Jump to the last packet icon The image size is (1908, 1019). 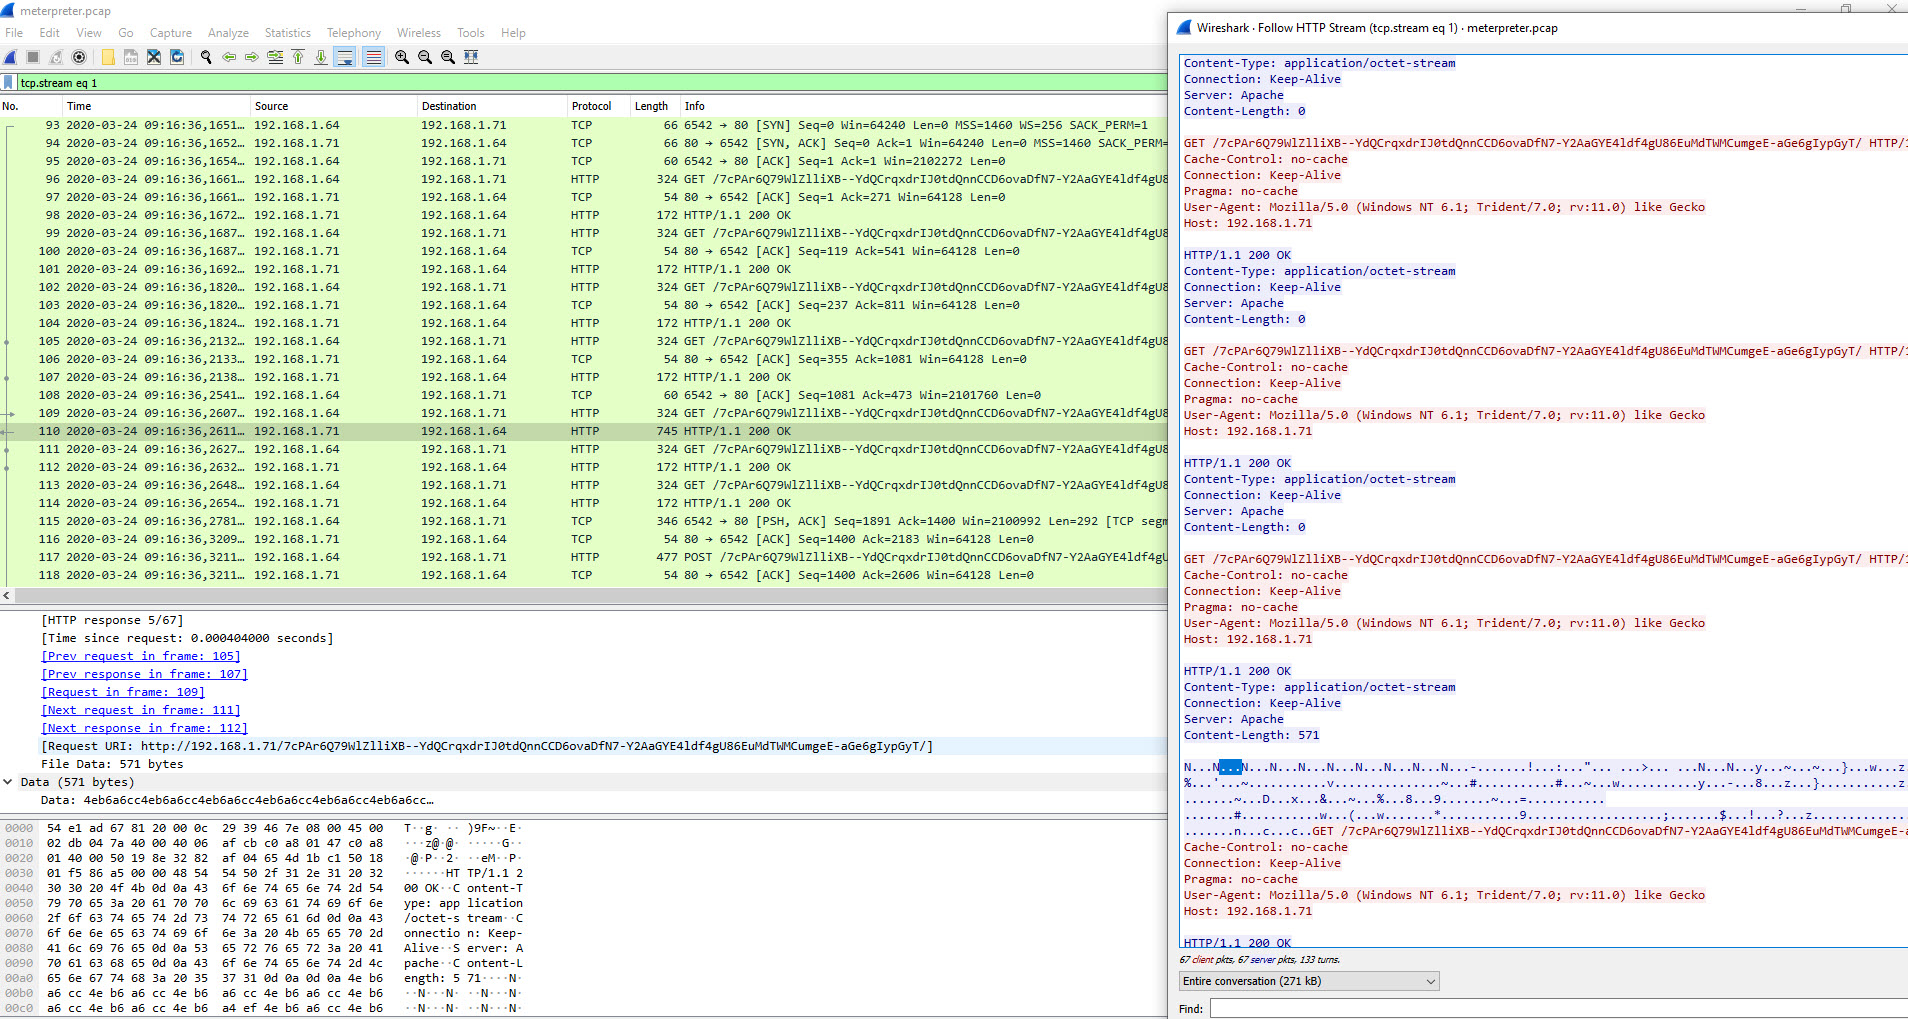[321, 57]
